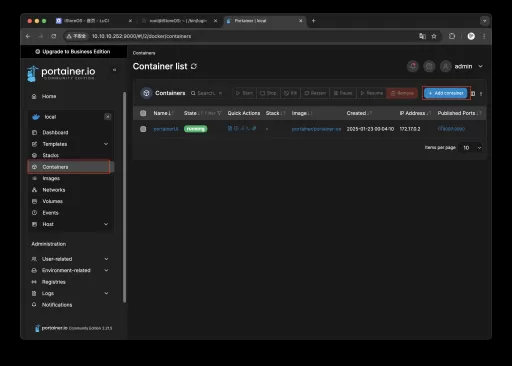Open the Chrome three-dot menu
This screenshot has height=366, width=512.
click(484, 36)
